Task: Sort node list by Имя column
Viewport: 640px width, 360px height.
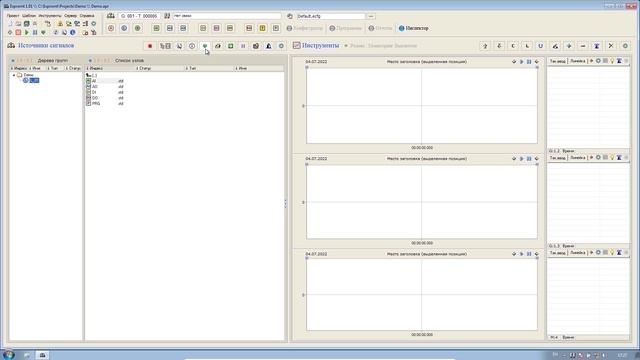Action: [259, 68]
